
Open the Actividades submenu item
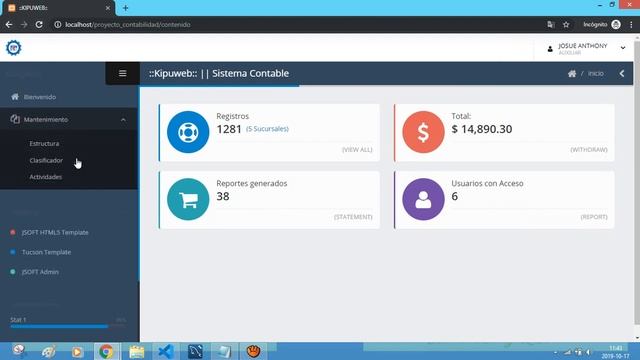tap(46, 177)
